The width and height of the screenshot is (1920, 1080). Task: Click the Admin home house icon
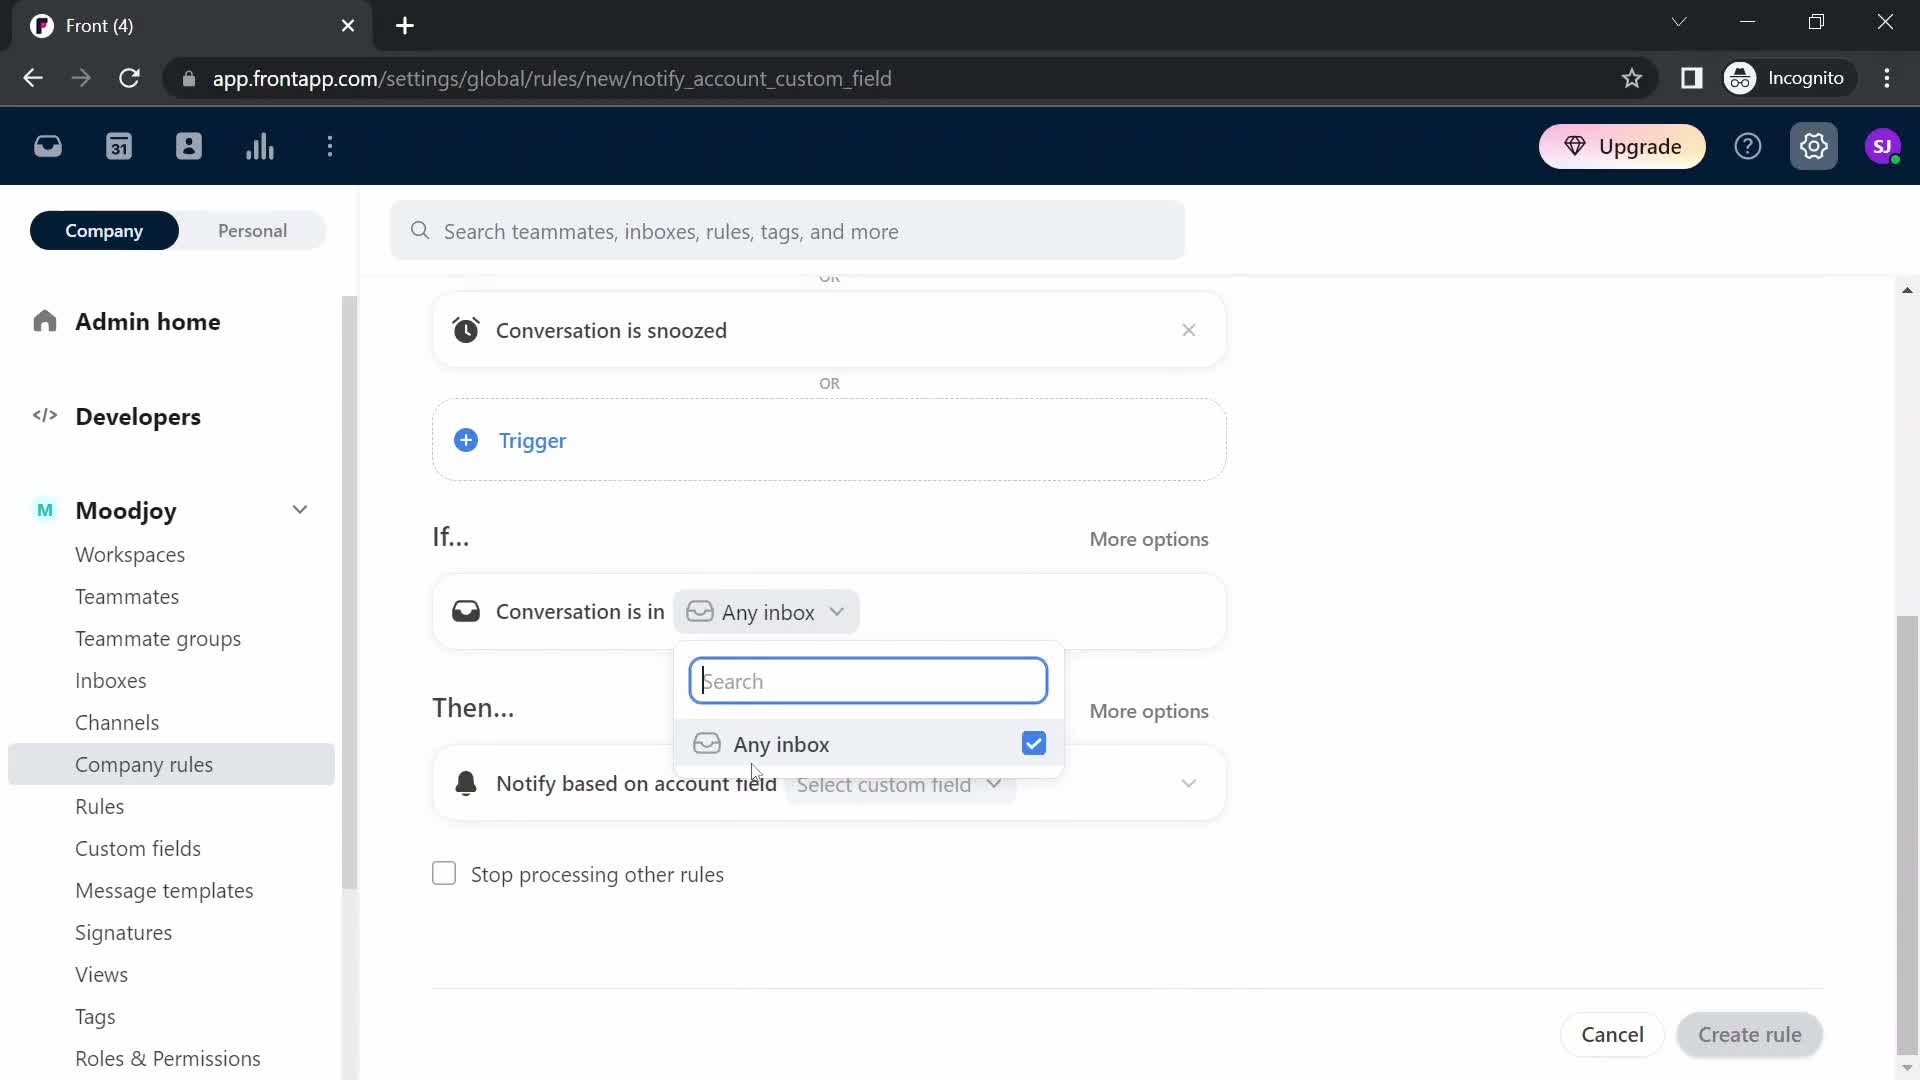[45, 321]
